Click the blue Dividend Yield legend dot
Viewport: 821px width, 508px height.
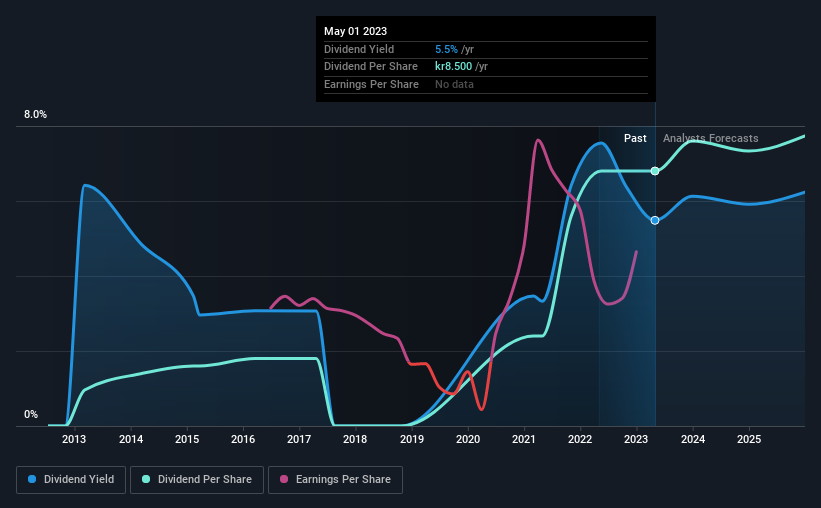(32, 479)
